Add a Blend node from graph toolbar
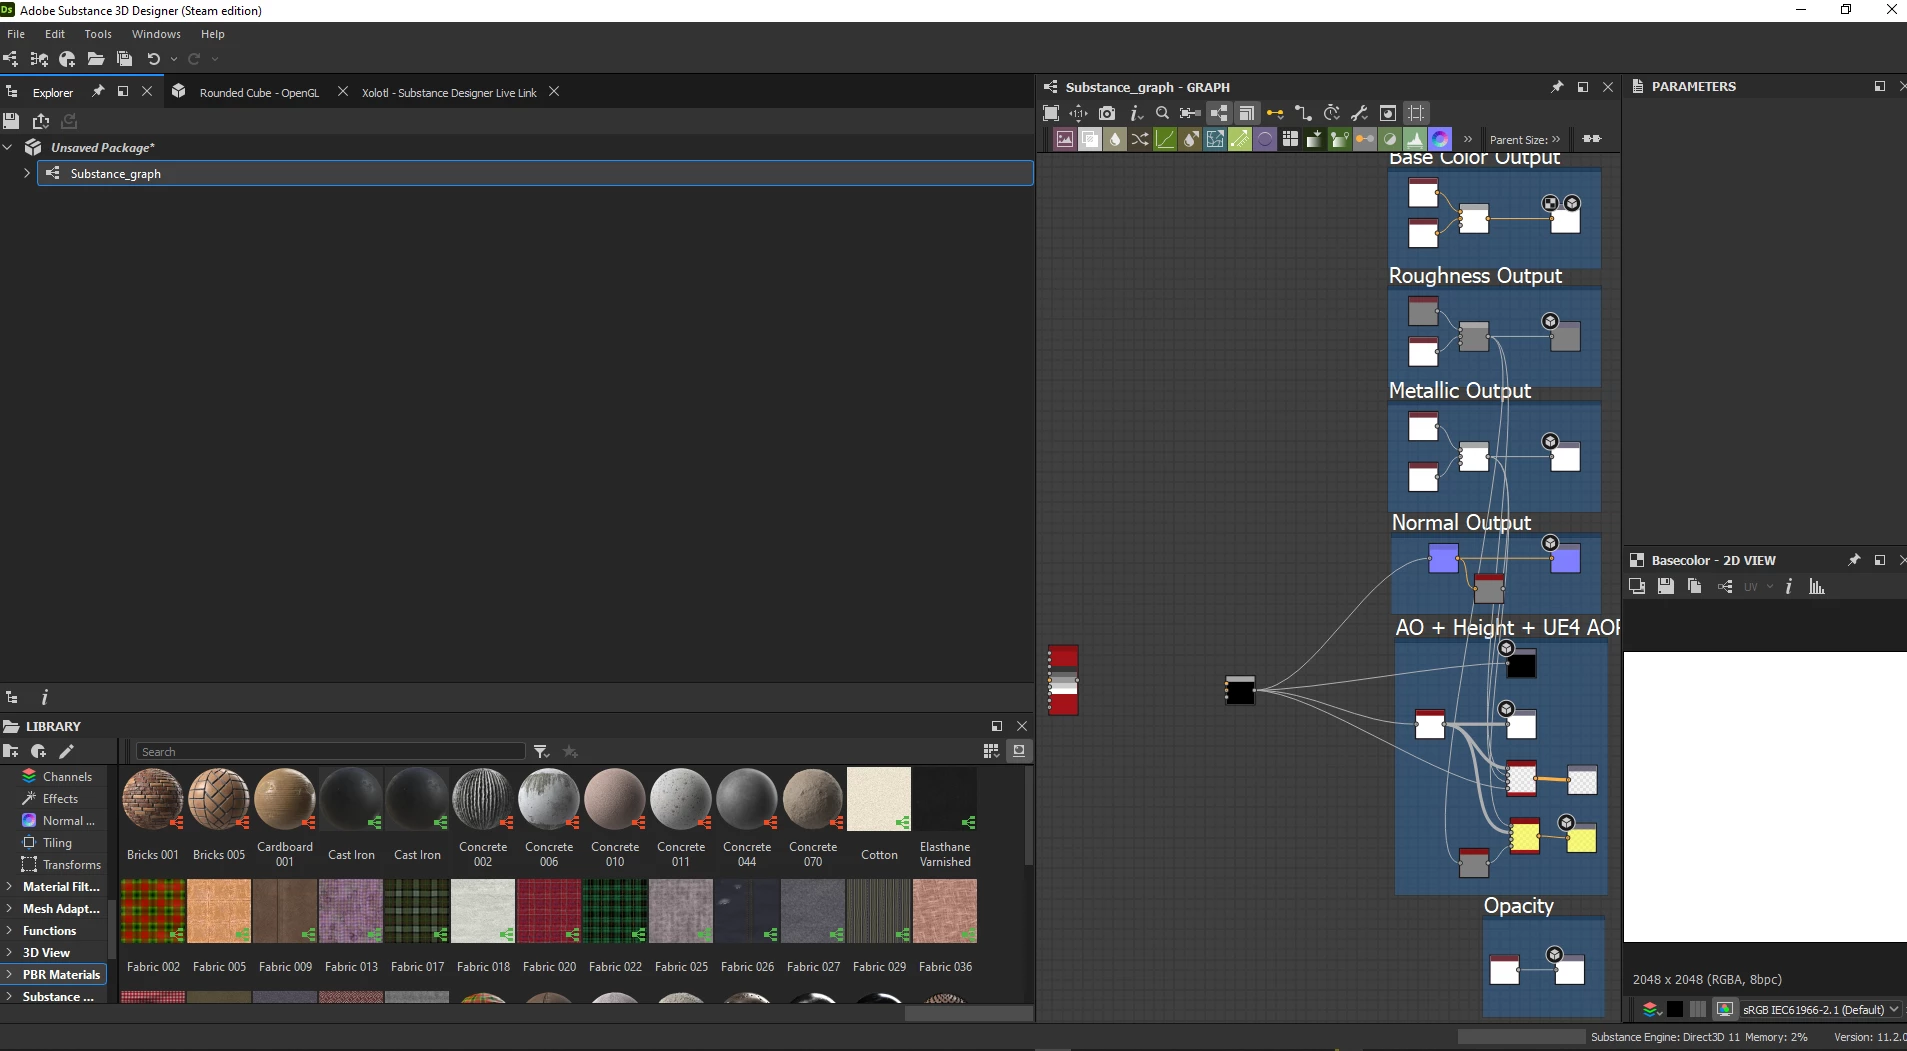The width and height of the screenshot is (1907, 1051). (1090, 139)
